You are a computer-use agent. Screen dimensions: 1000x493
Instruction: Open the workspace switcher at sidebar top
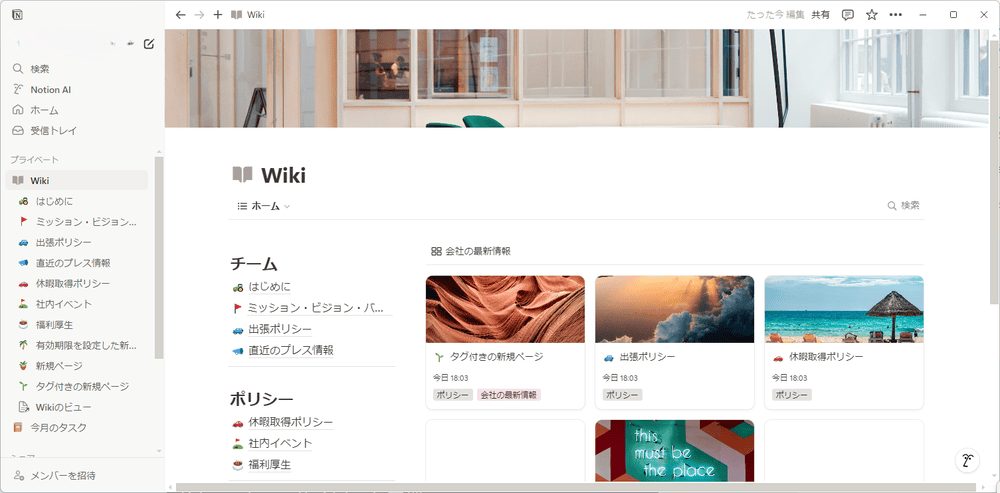tap(70, 43)
